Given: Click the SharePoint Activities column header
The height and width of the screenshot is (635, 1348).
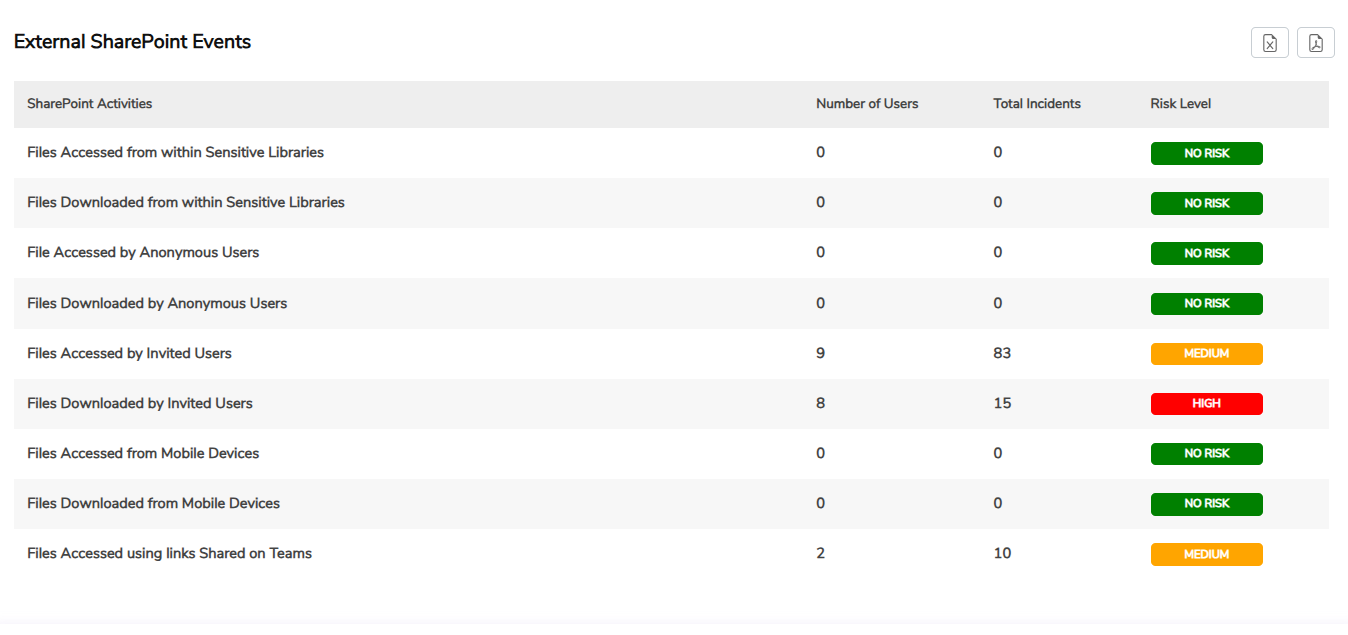Looking at the screenshot, I should pyautogui.click(x=90, y=104).
